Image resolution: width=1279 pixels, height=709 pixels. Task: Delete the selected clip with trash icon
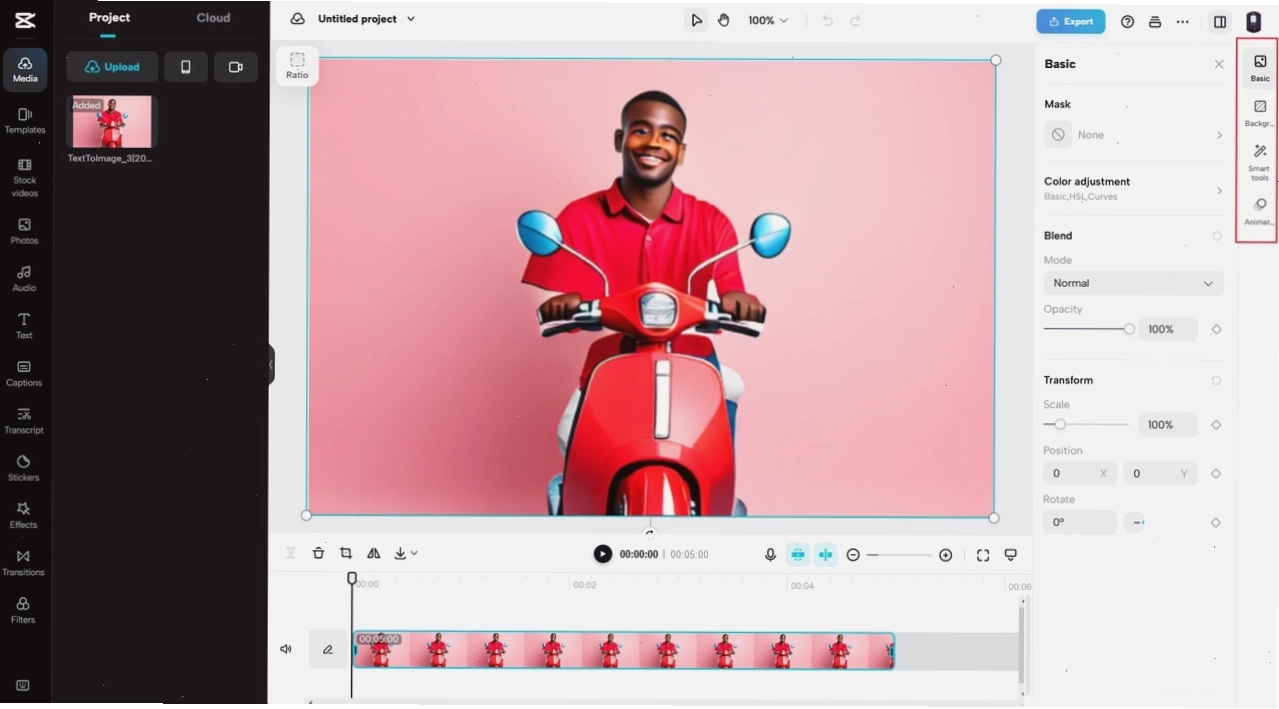(318, 553)
